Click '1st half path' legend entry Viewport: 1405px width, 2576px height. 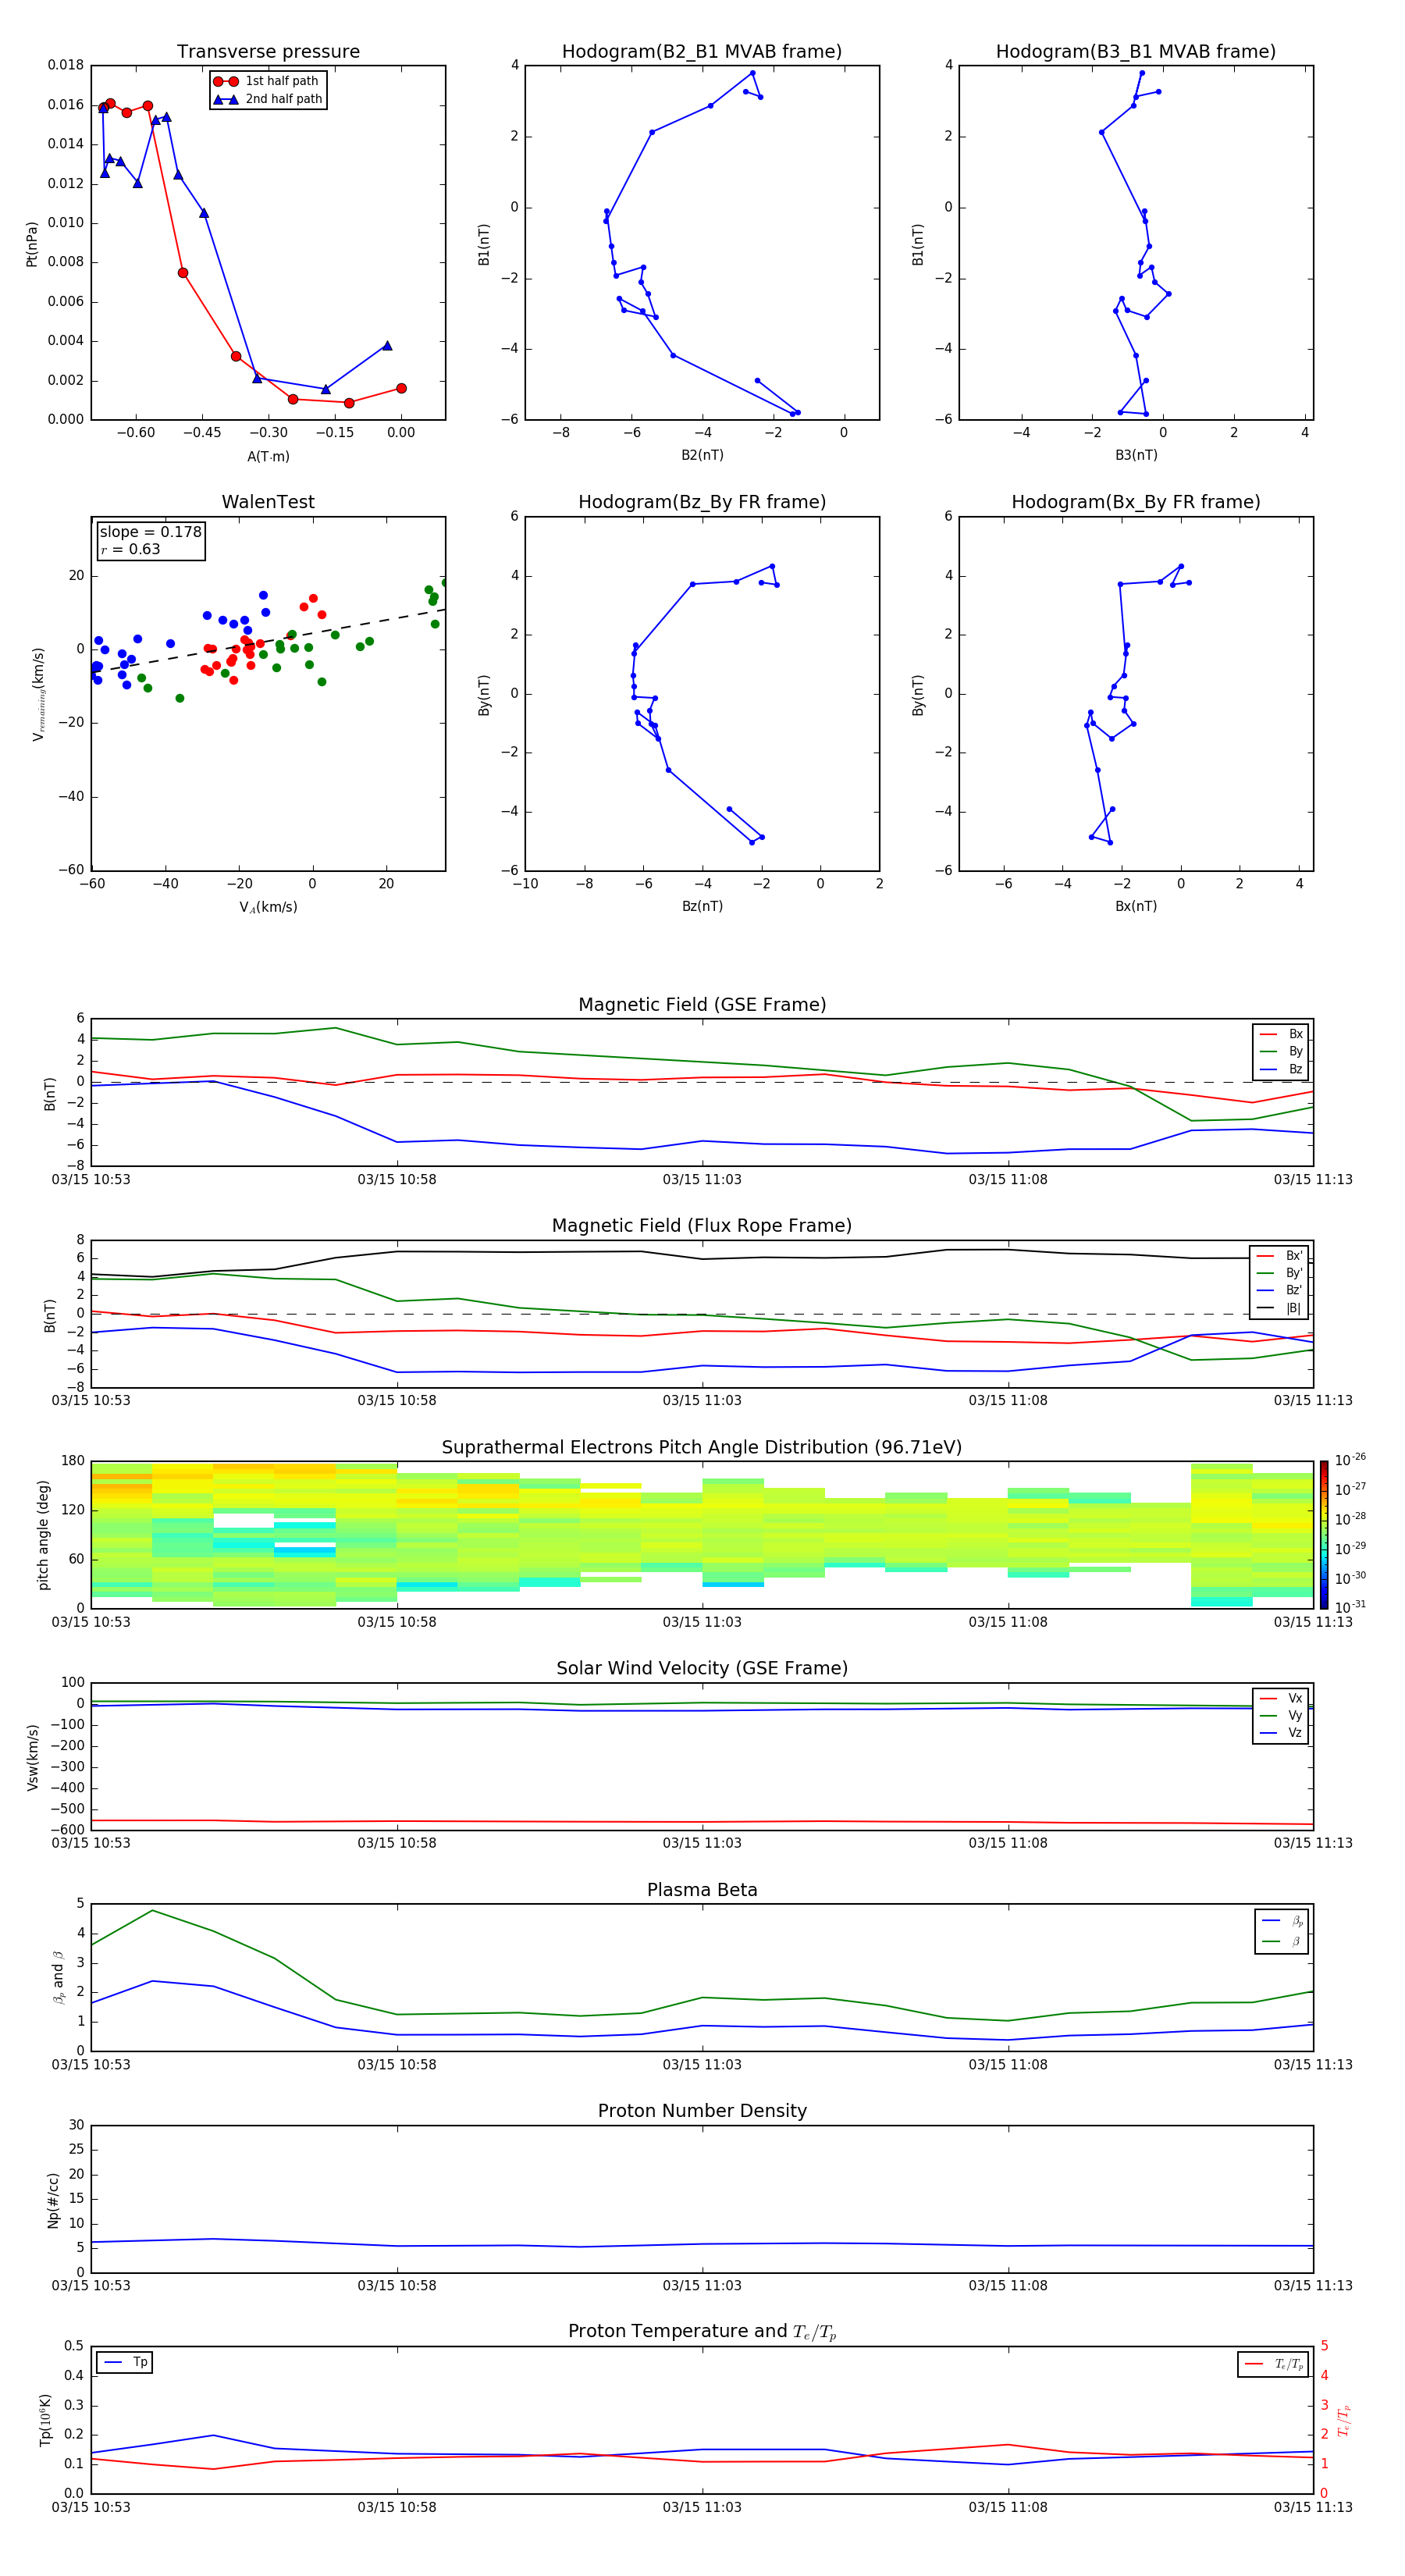pyautogui.click(x=267, y=81)
